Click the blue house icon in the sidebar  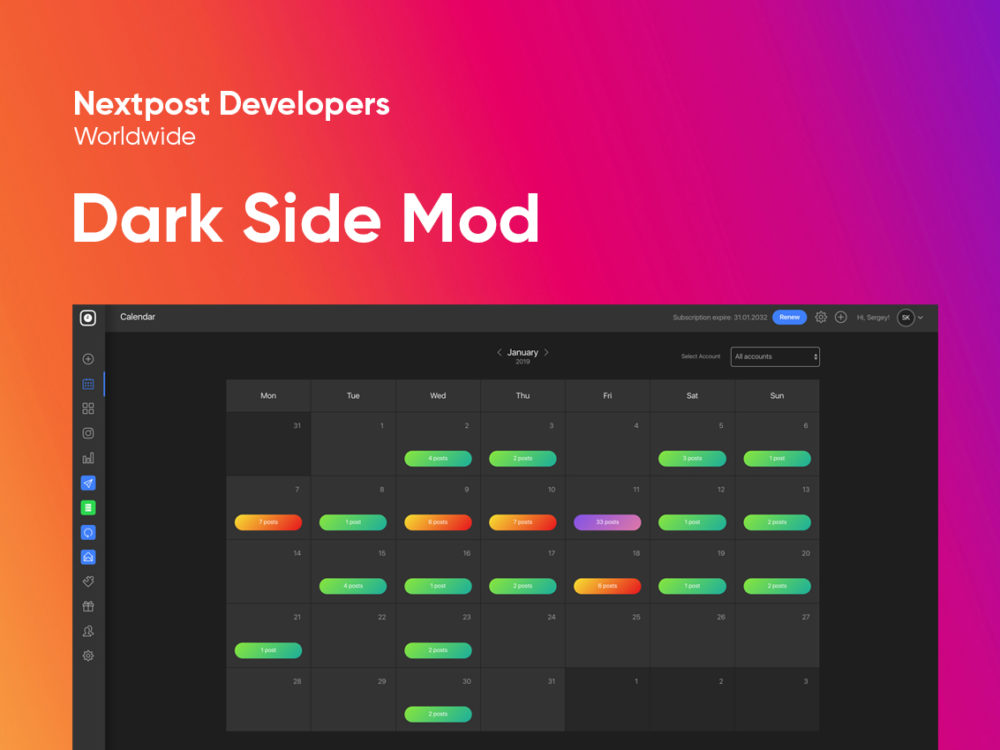tap(88, 557)
